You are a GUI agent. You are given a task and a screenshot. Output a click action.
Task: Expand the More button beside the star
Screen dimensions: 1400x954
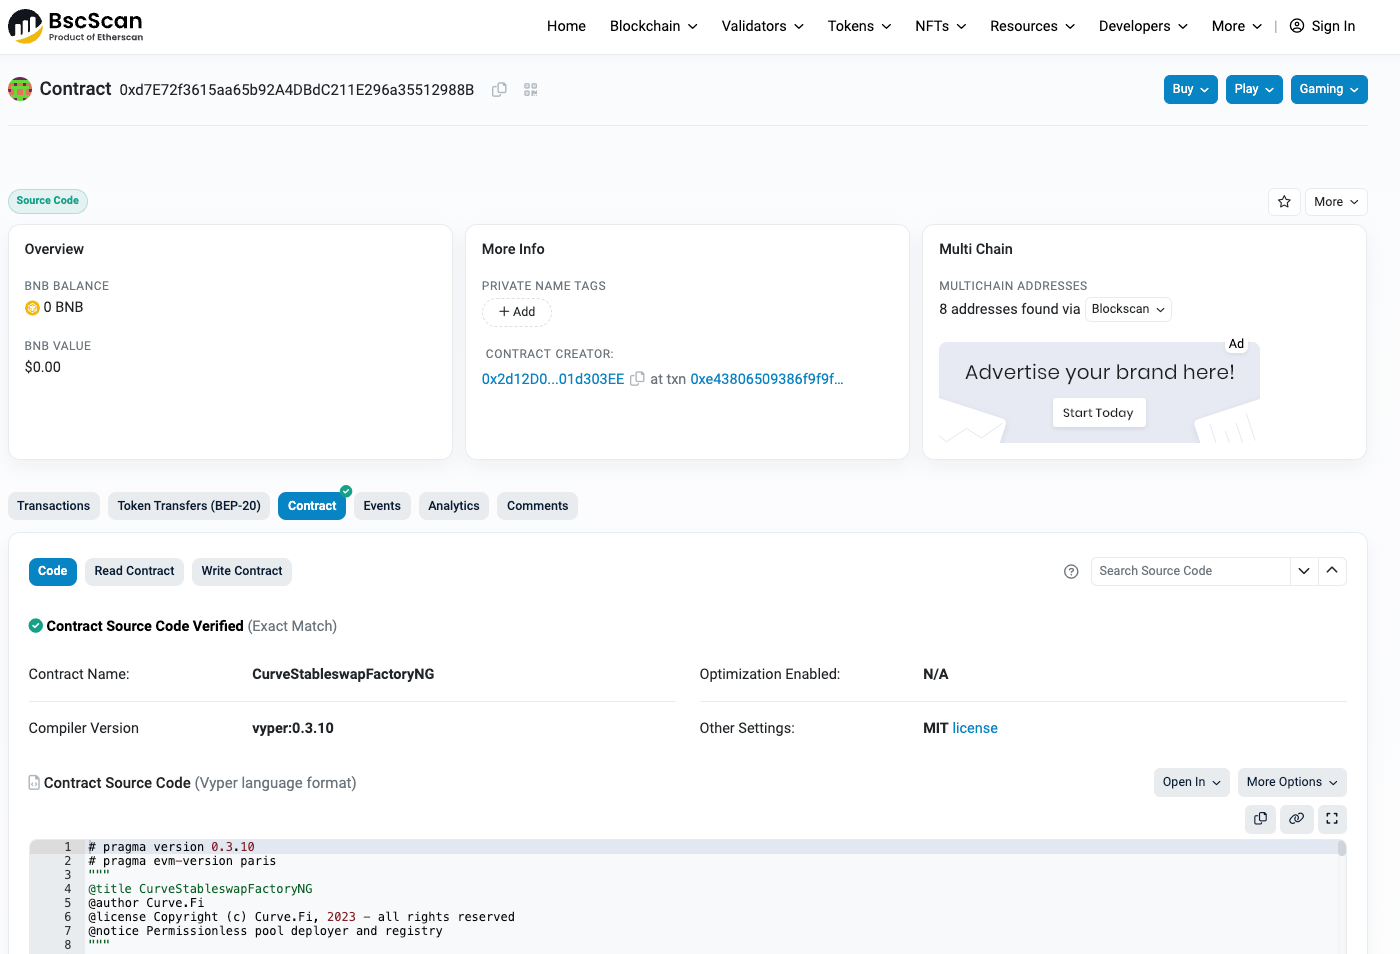pyautogui.click(x=1336, y=202)
